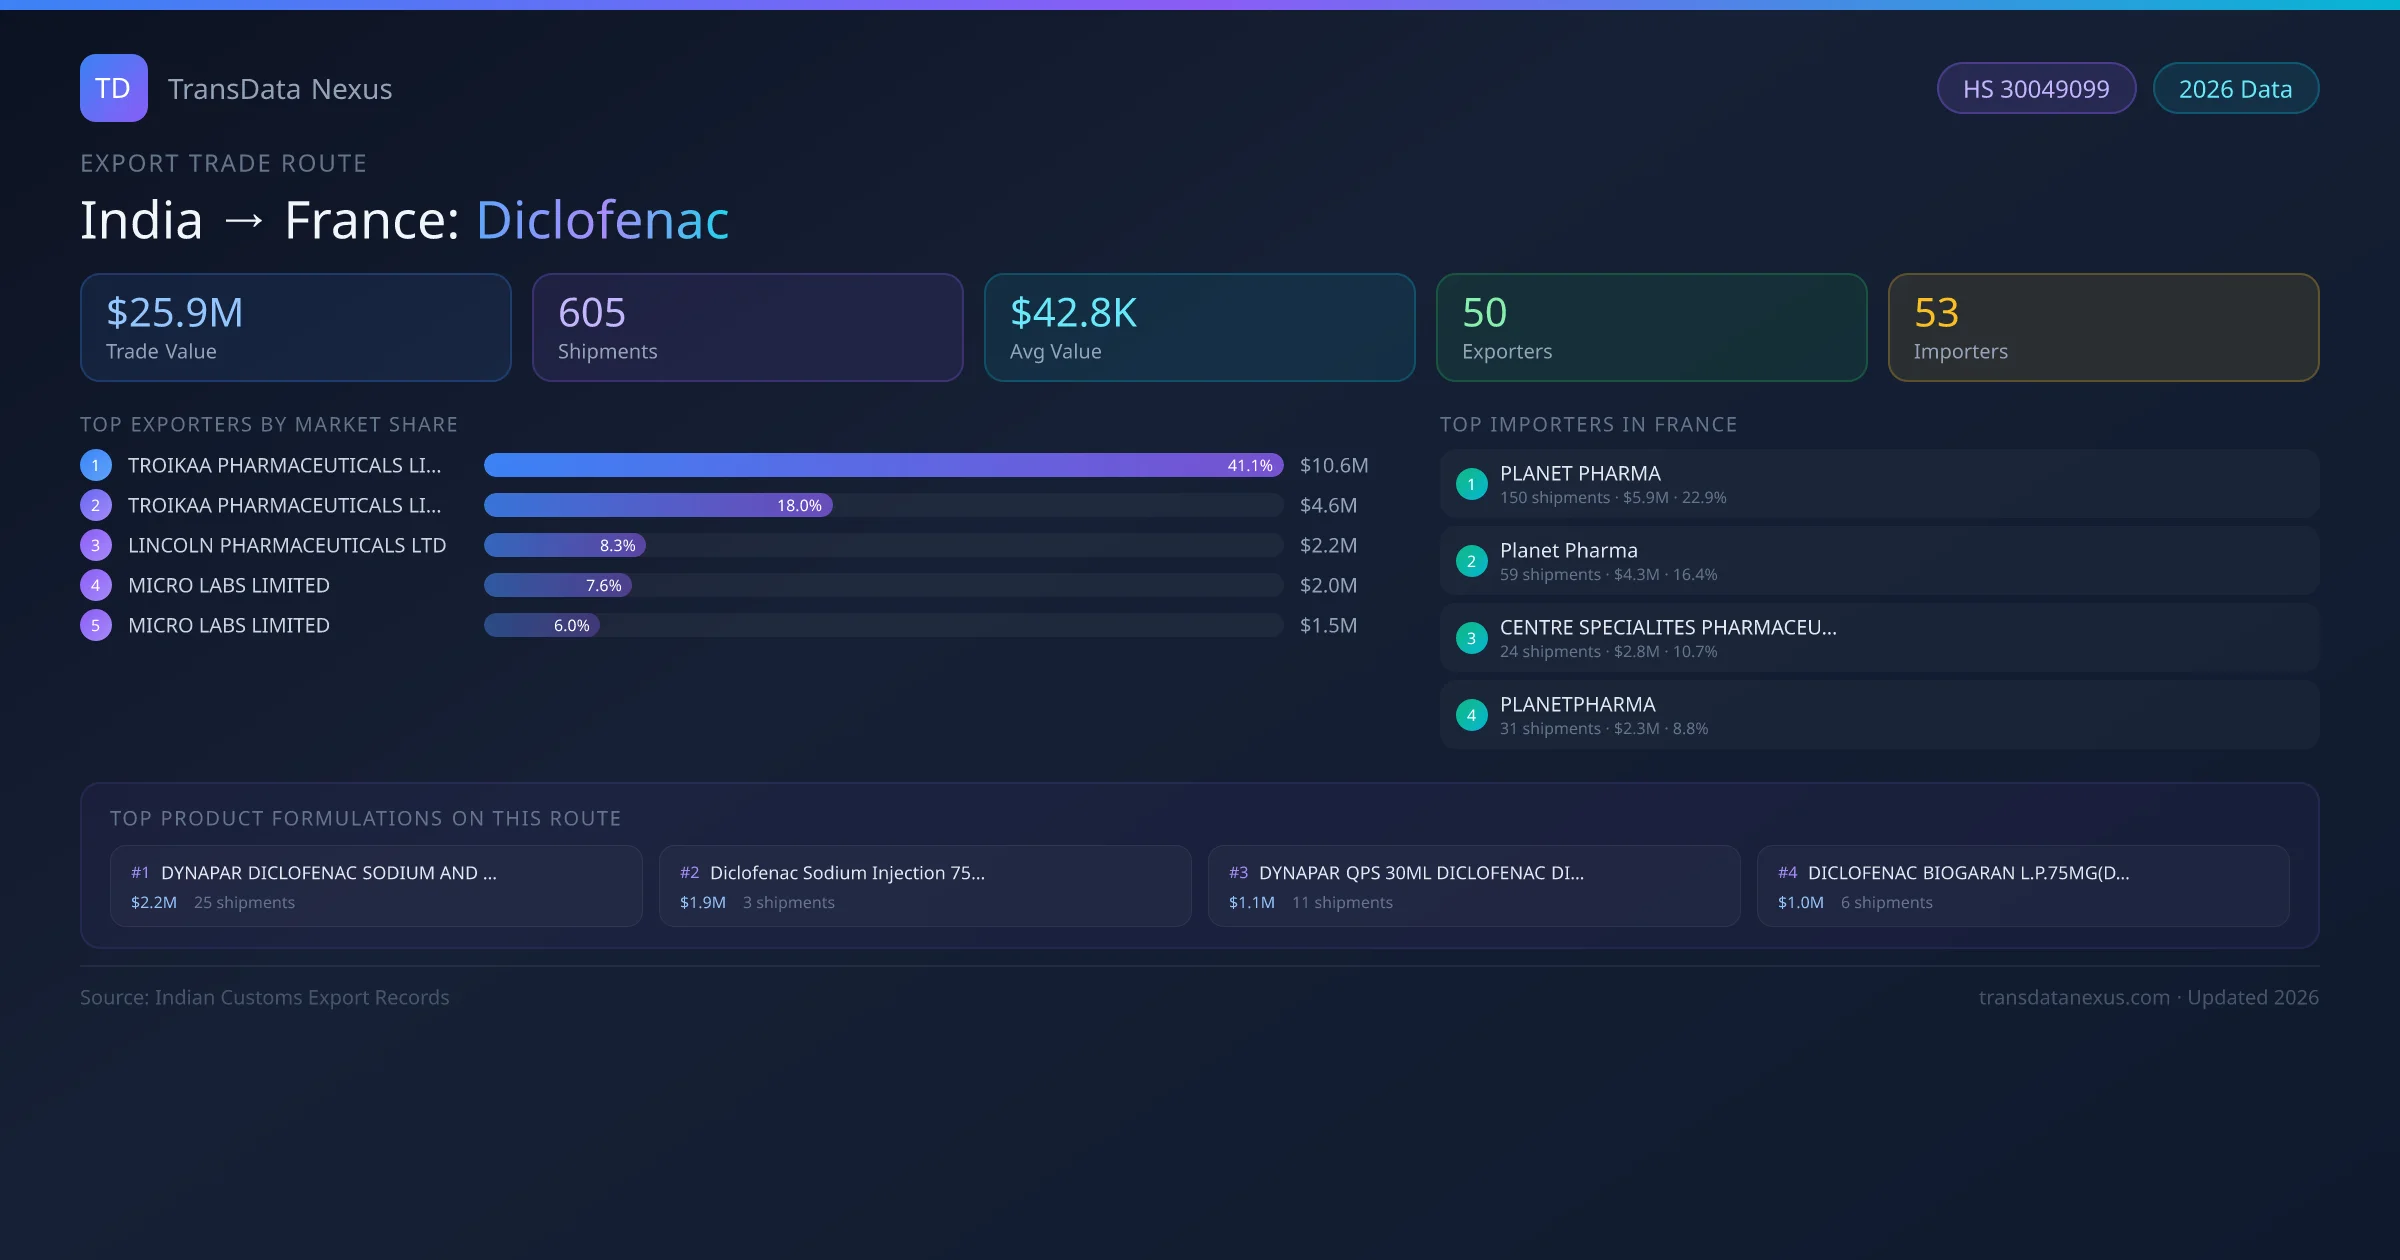
Task: Click exporter rank 3 circle badge
Action: pos(96,545)
